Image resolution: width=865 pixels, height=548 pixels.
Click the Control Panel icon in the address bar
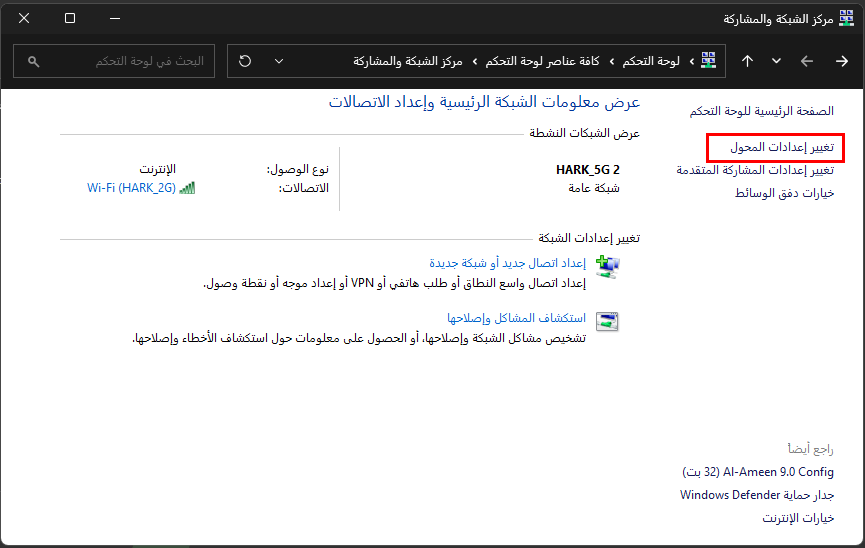click(x=708, y=61)
